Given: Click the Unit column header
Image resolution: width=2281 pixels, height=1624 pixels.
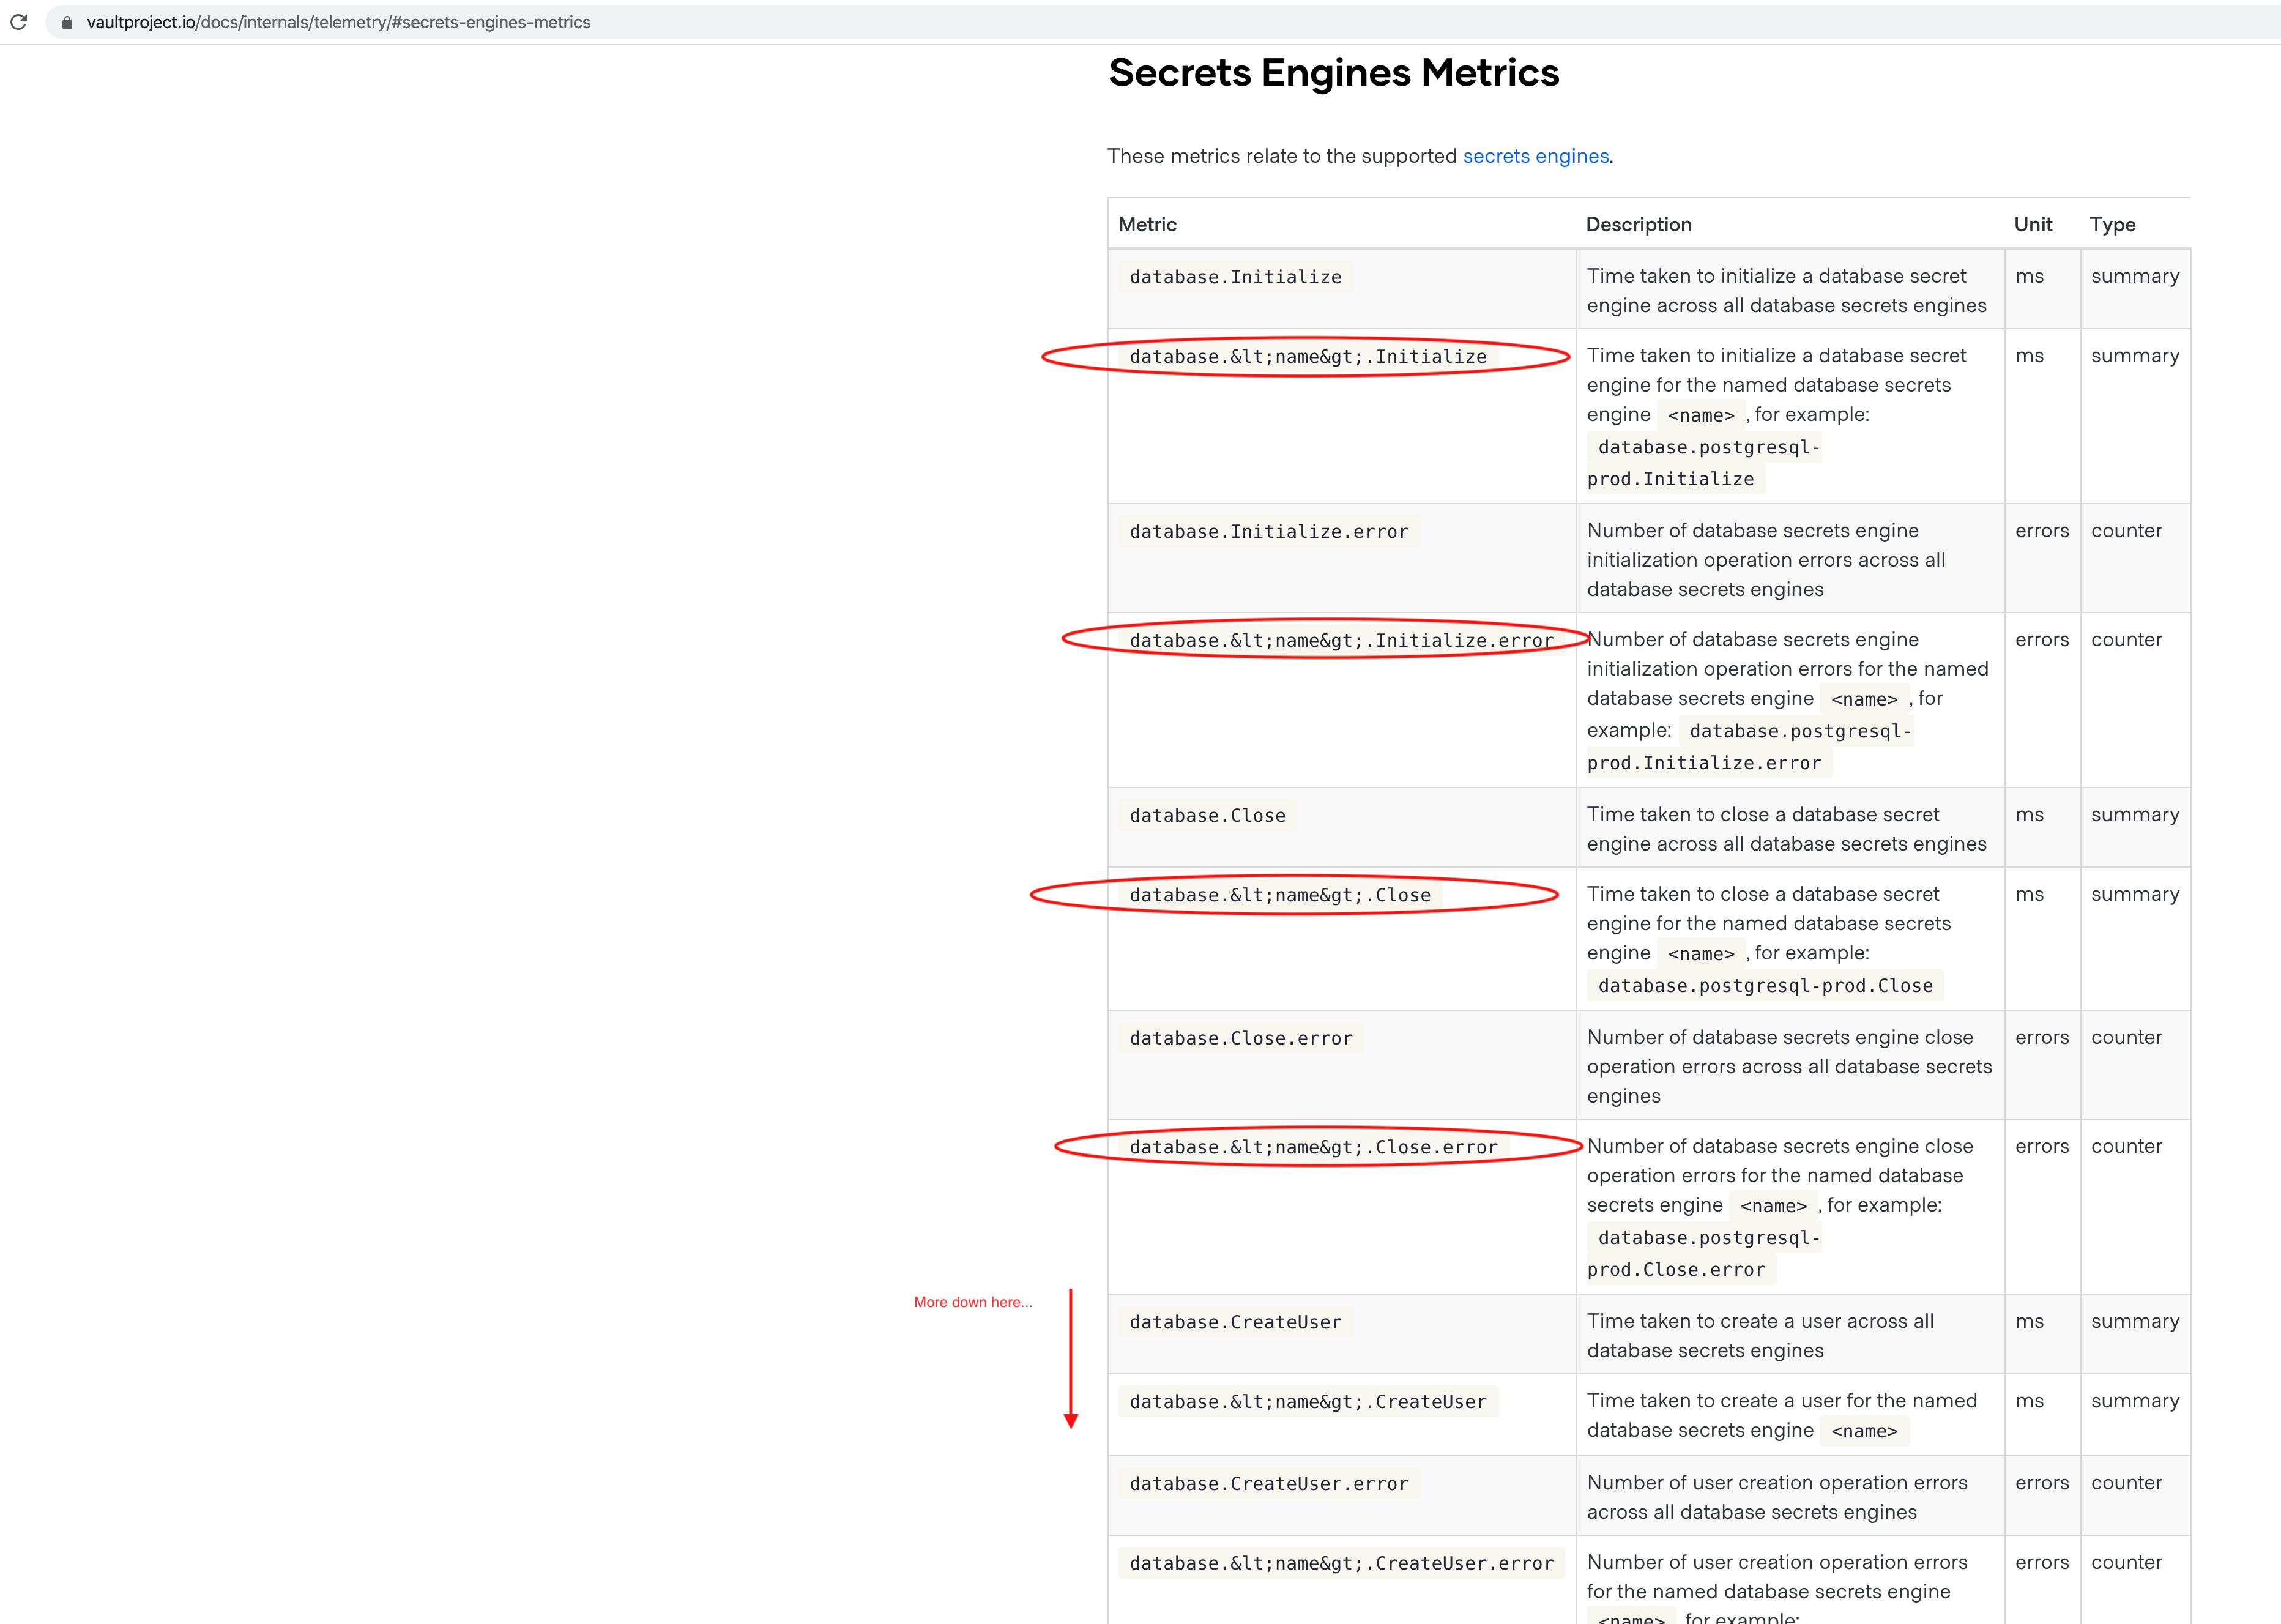Looking at the screenshot, I should [x=2032, y=224].
